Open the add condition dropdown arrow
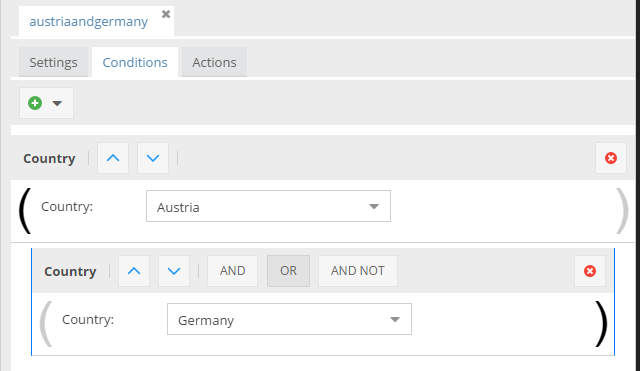The image size is (640, 371). (57, 103)
